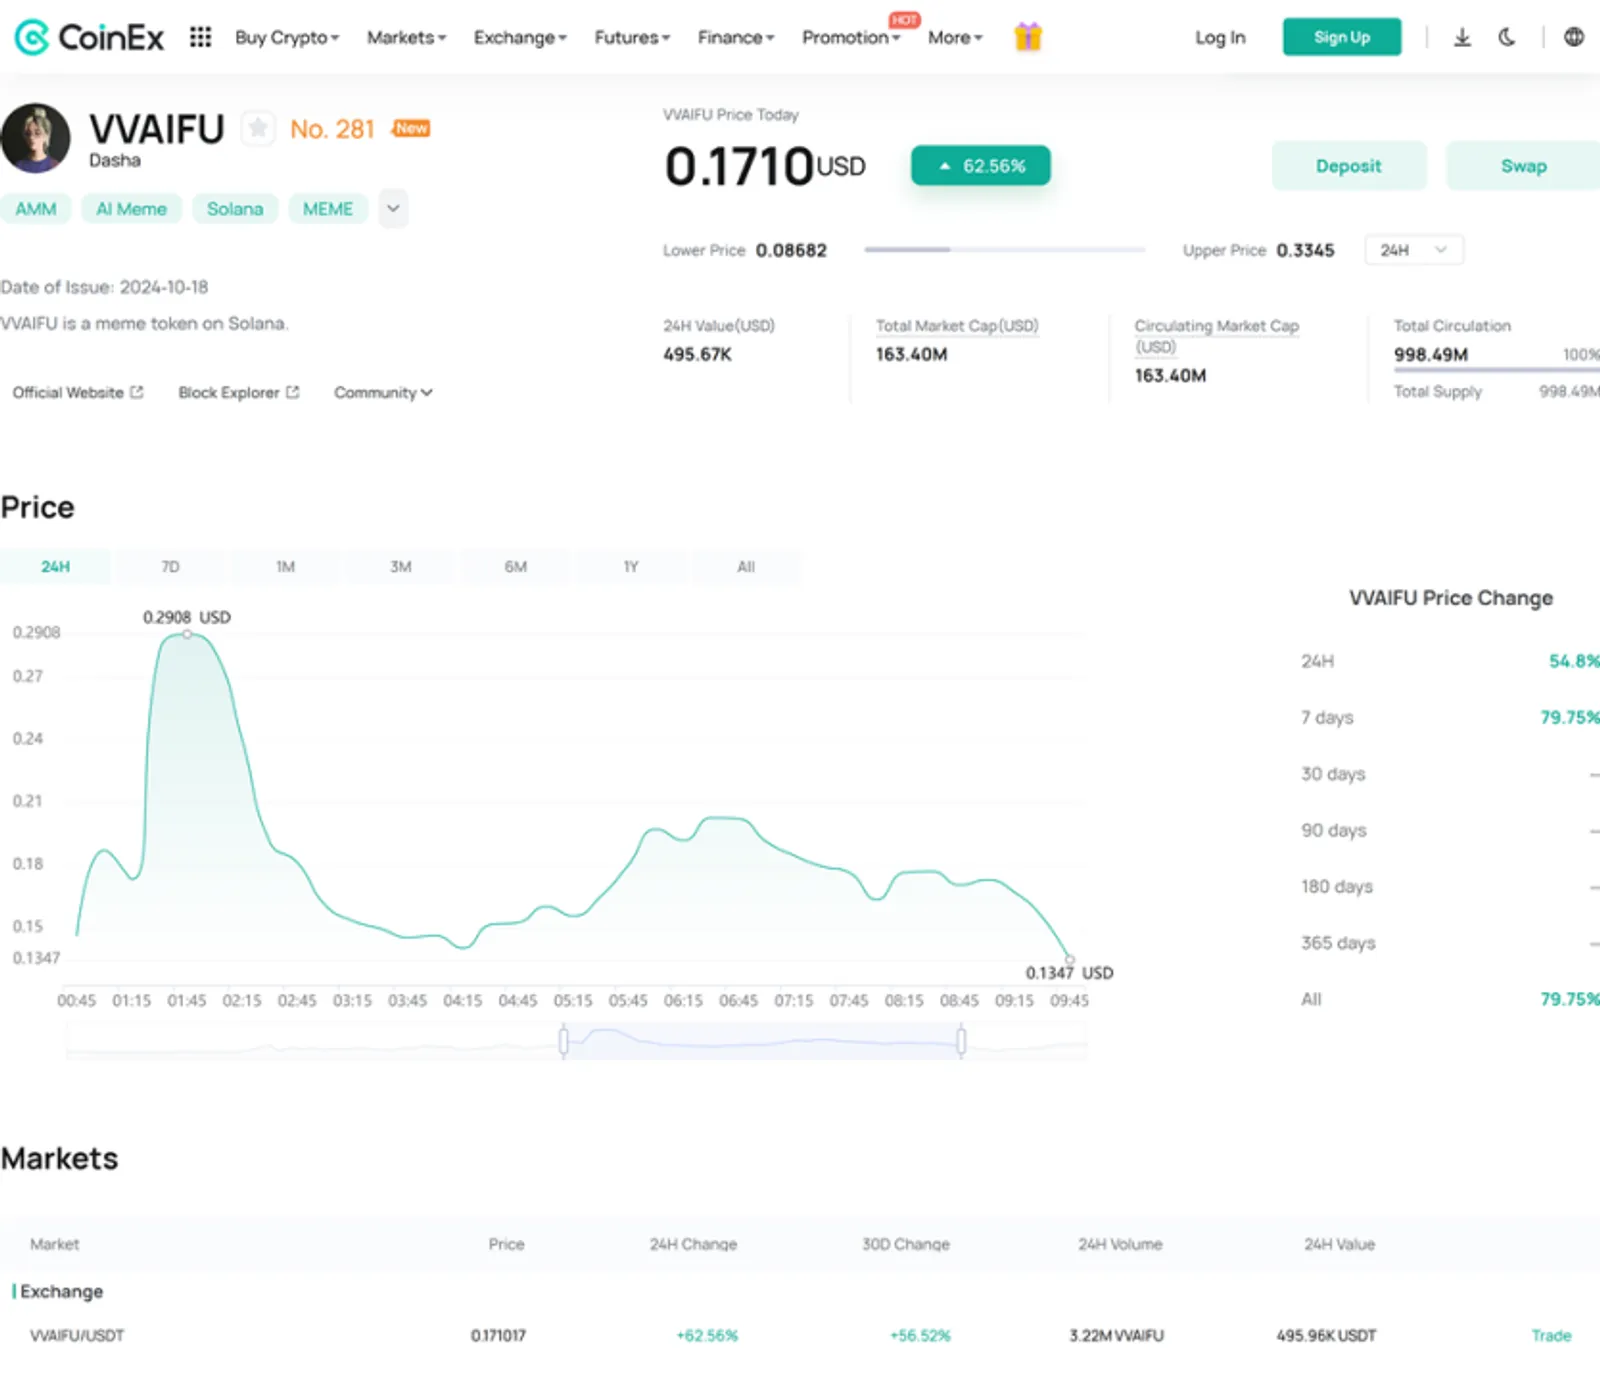Click the 62.56% price change badge

pos(980,166)
